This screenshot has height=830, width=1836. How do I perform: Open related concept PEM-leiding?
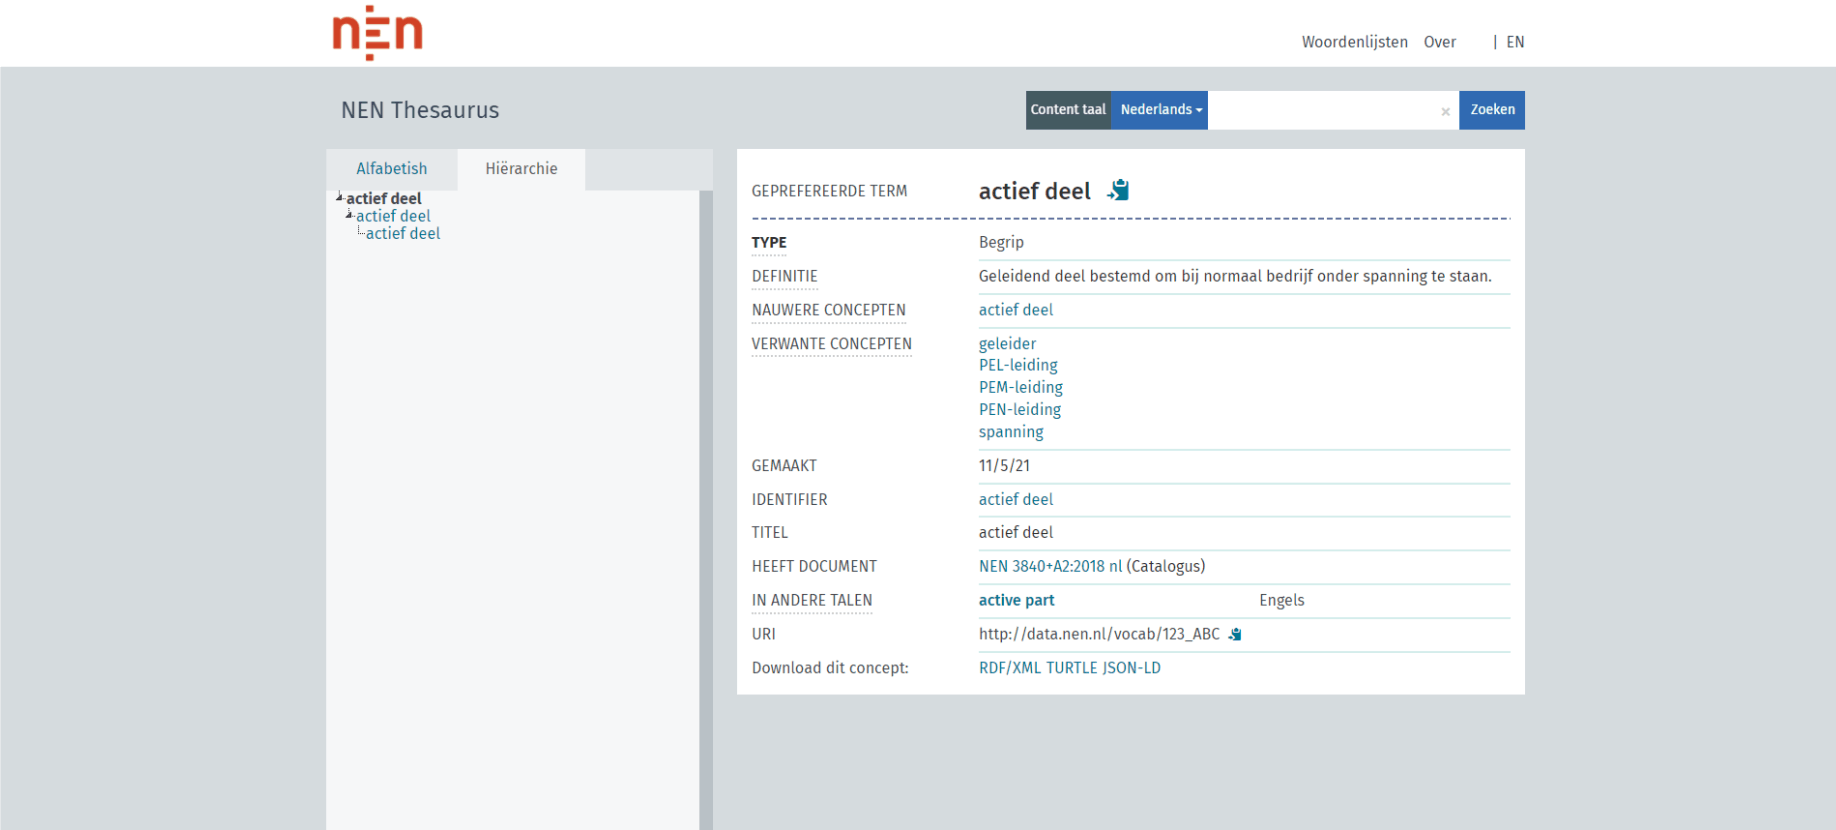1021,387
